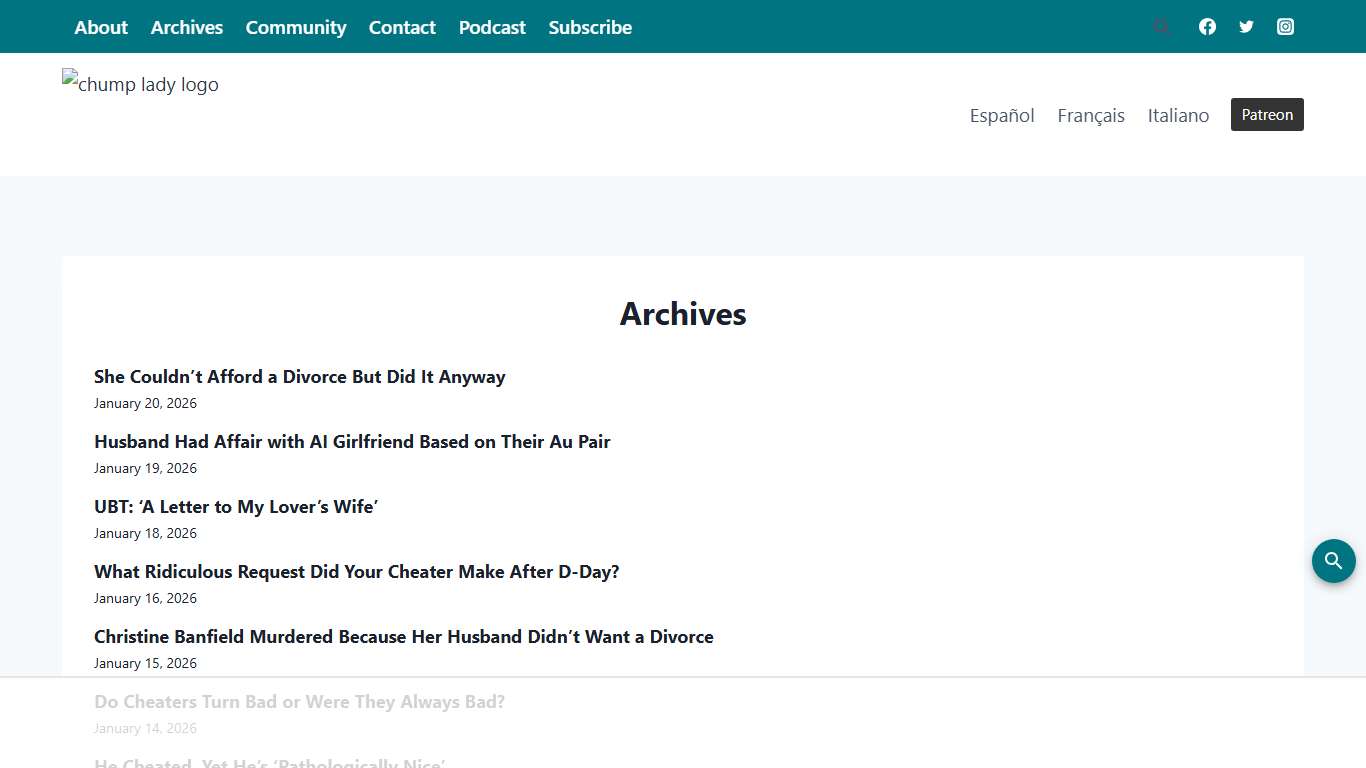
Task: Select Archives in the navigation menu
Action: click(x=187, y=27)
